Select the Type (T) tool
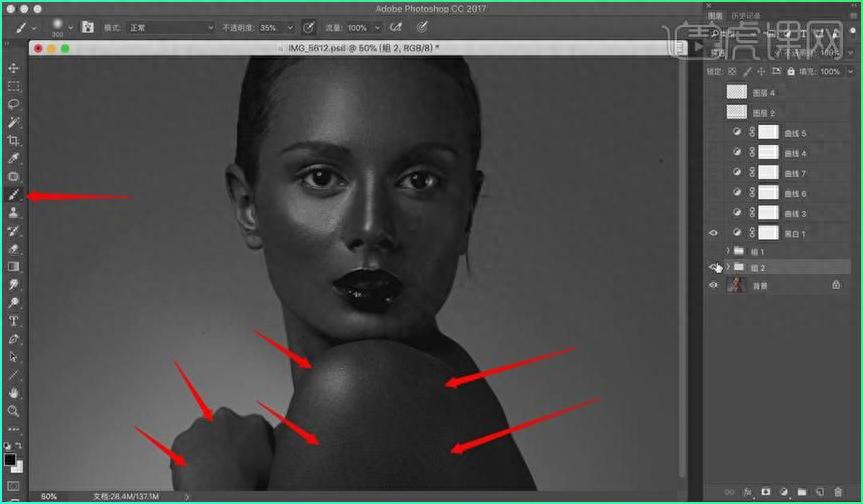 [14, 321]
